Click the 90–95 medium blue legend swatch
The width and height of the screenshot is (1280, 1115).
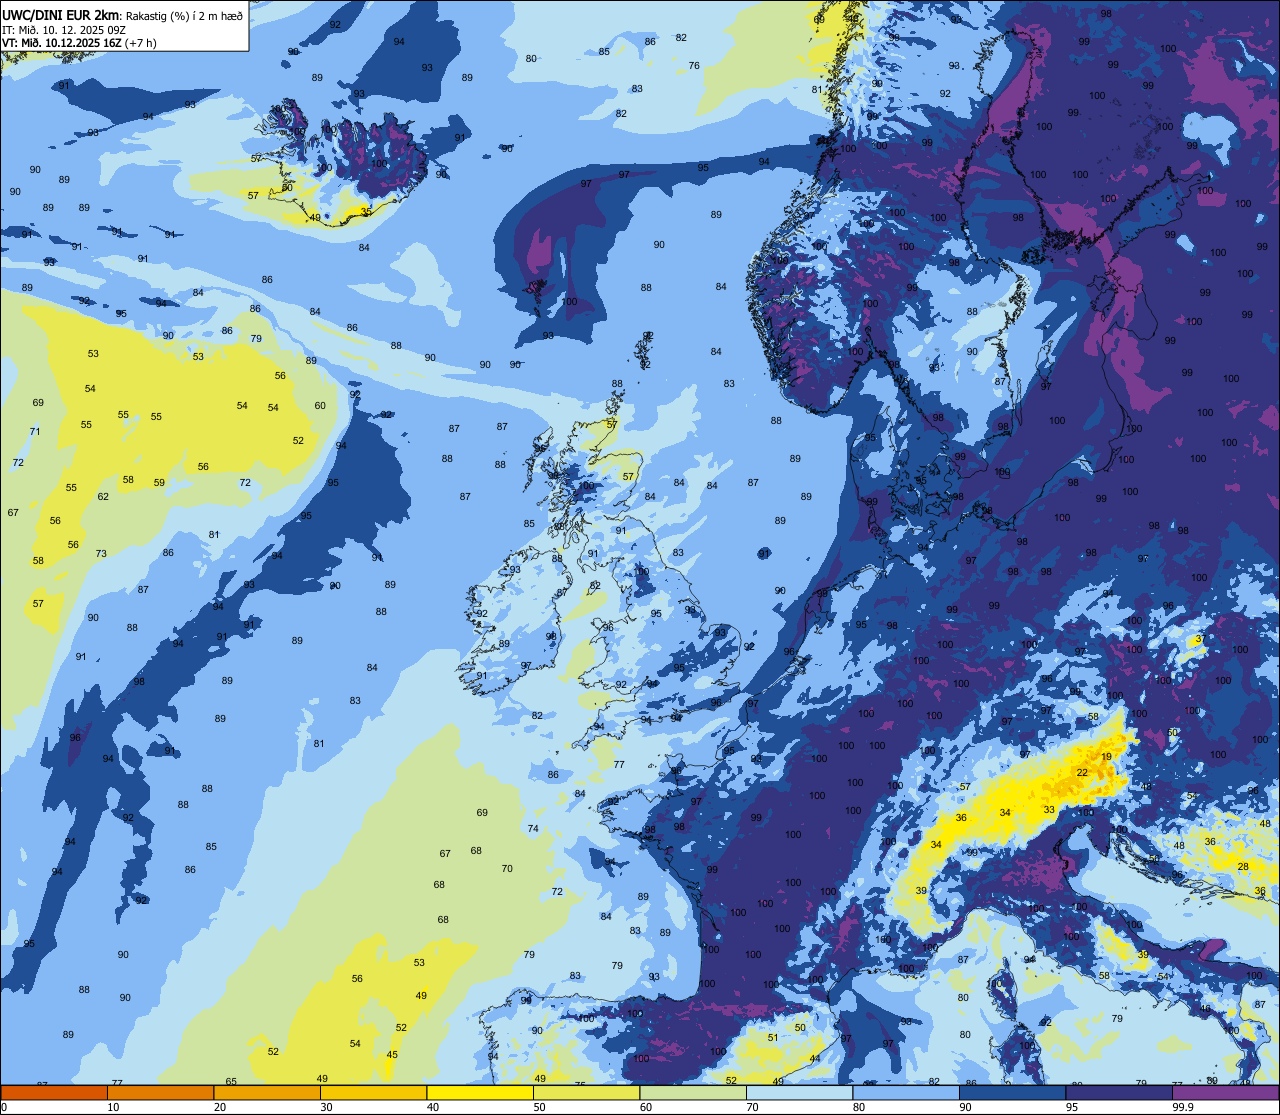1012,1092
